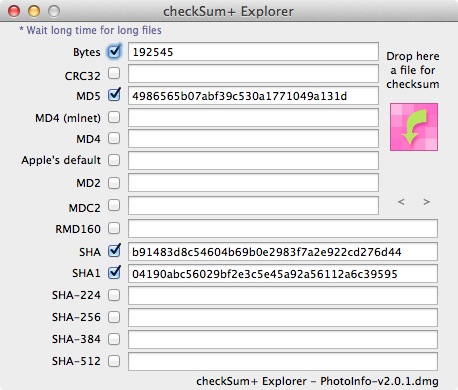Image resolution: width=458 pixels, height=390 pixels.
Task: Click the 'Apple's default' label
Action: coord(61,160)
